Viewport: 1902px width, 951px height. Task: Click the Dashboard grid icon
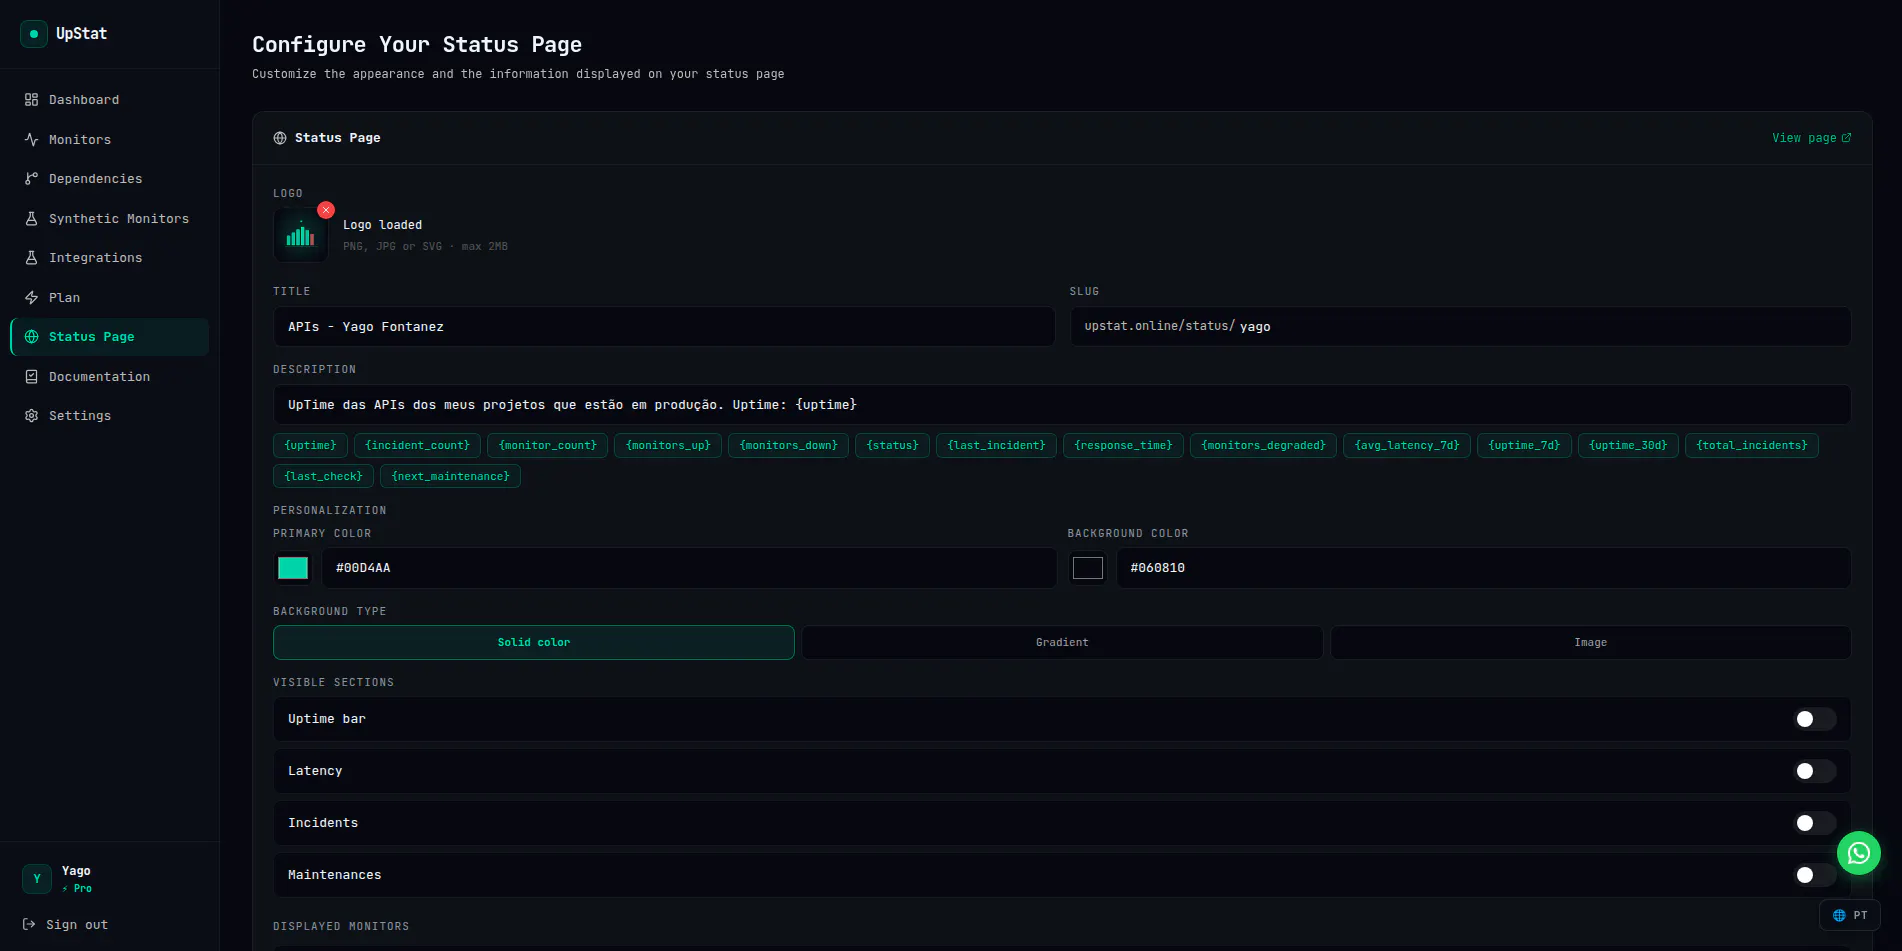tap(31, 100)
